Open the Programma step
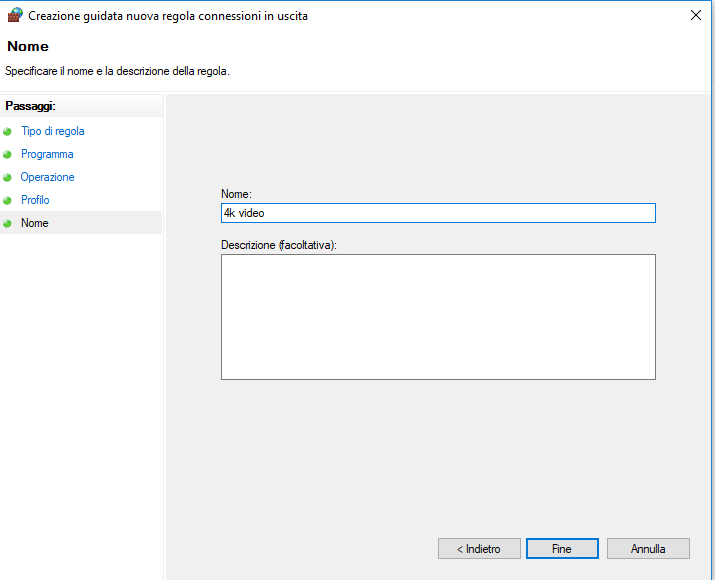This screenshot has width=715, height=580. (47, 154)
